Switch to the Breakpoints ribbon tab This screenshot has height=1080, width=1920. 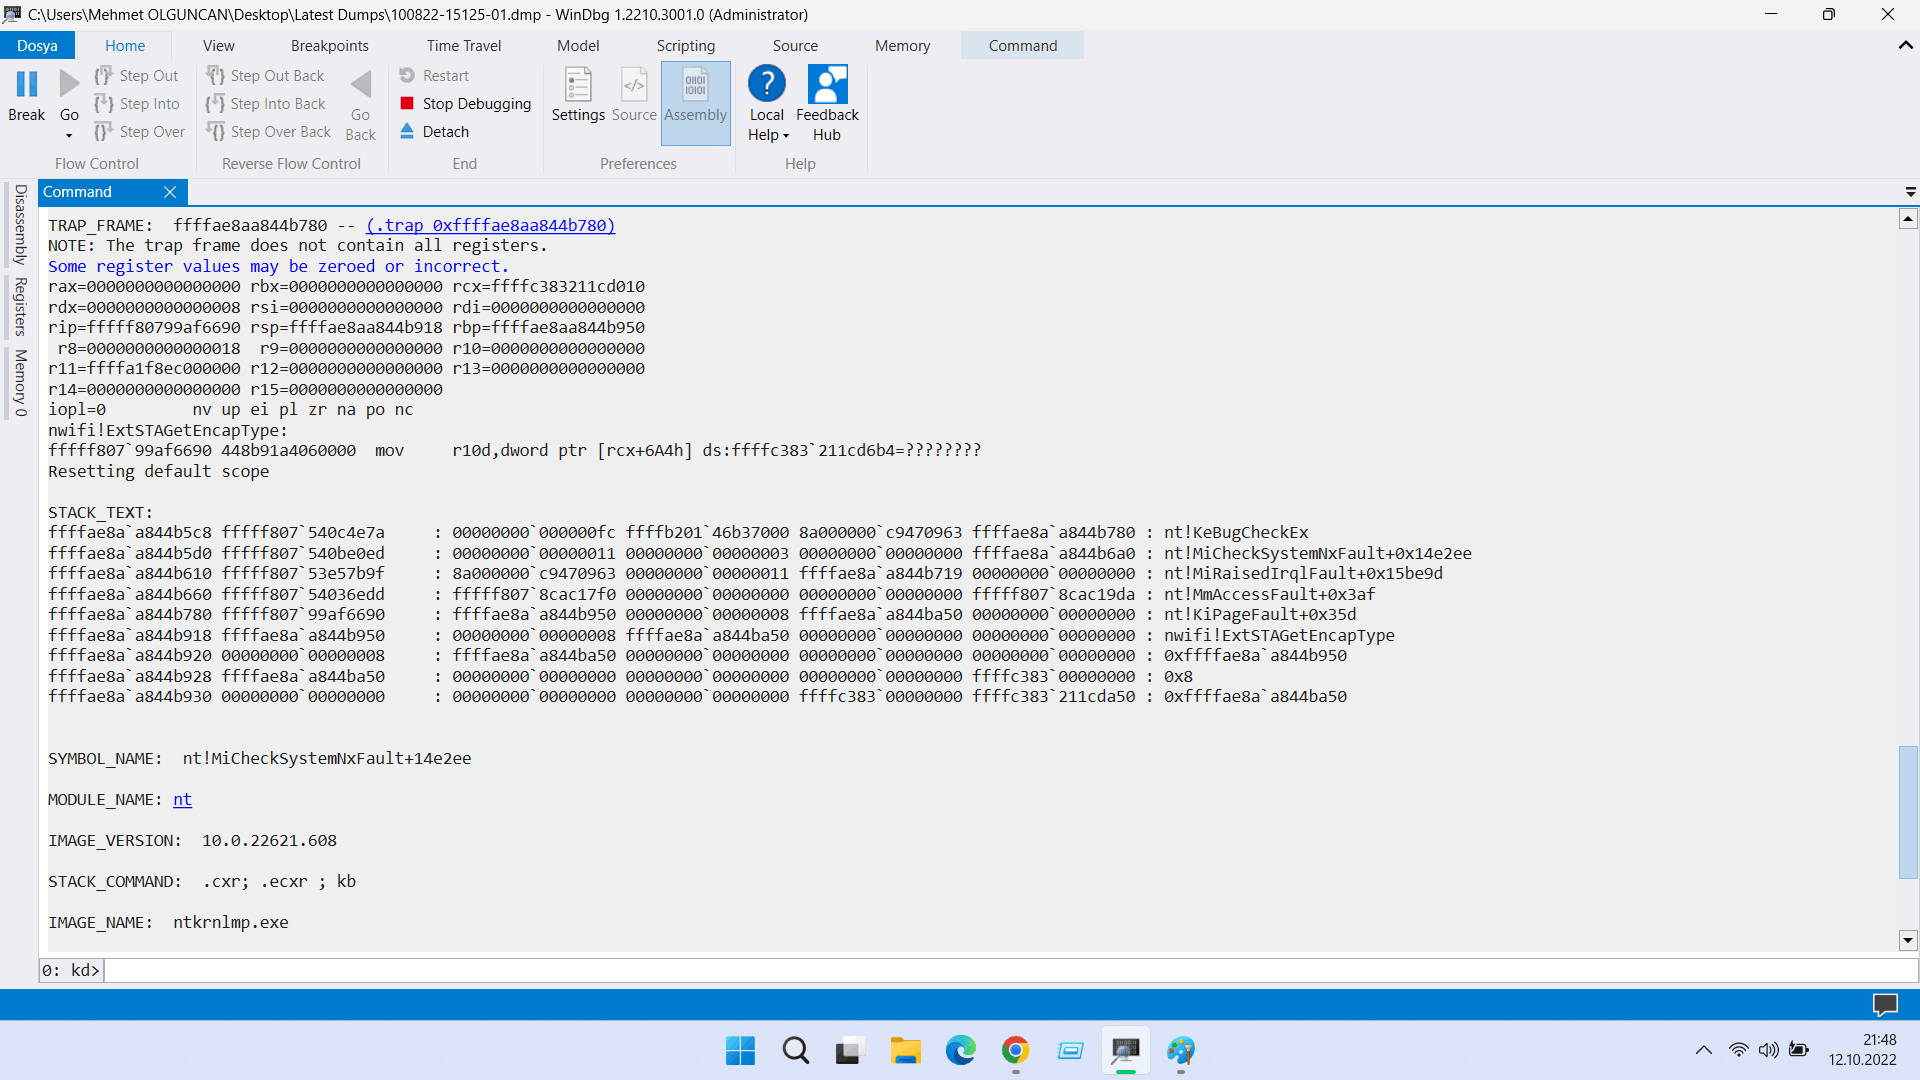[329, 45]
